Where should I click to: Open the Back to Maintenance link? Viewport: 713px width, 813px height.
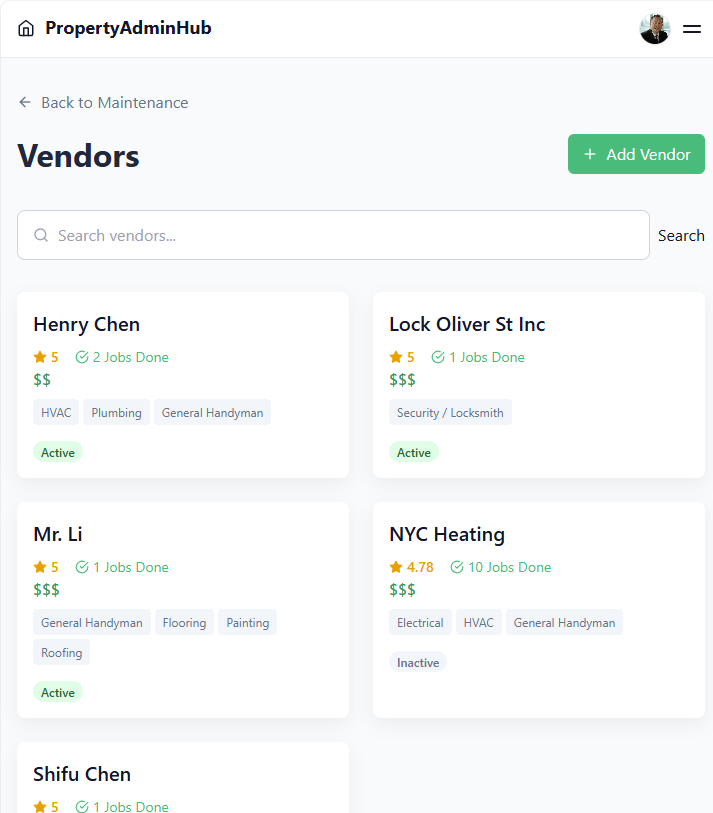(x=114, y=102)
